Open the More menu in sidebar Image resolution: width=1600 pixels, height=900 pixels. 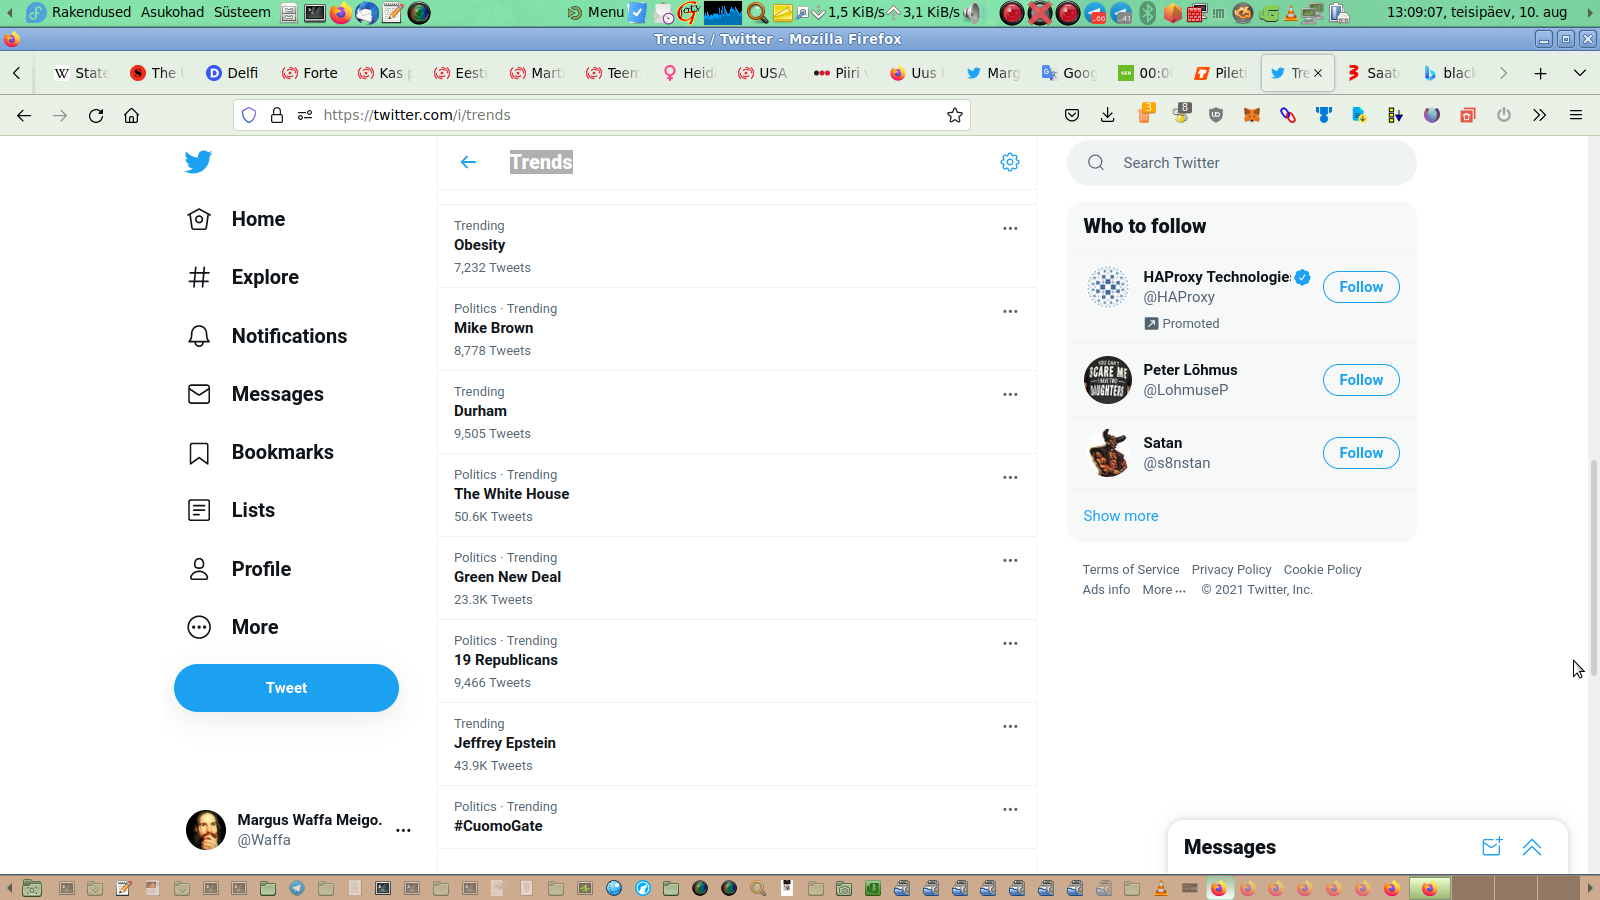[234, 627]
